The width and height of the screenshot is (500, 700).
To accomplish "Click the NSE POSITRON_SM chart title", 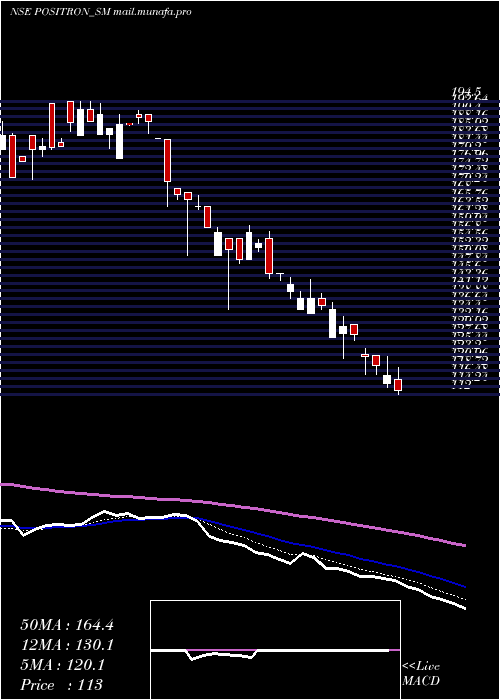I will tap(100, 12).
